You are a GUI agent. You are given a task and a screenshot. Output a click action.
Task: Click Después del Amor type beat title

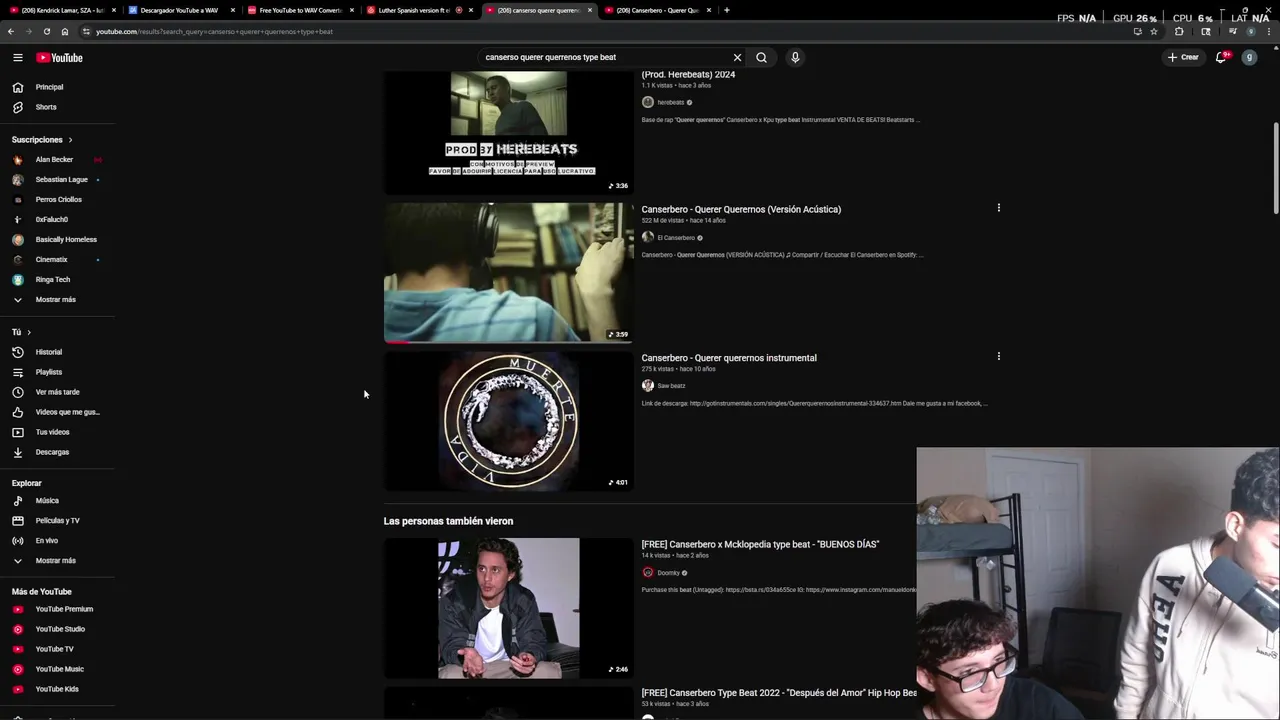pyautogui.click(x=779, y=693)
